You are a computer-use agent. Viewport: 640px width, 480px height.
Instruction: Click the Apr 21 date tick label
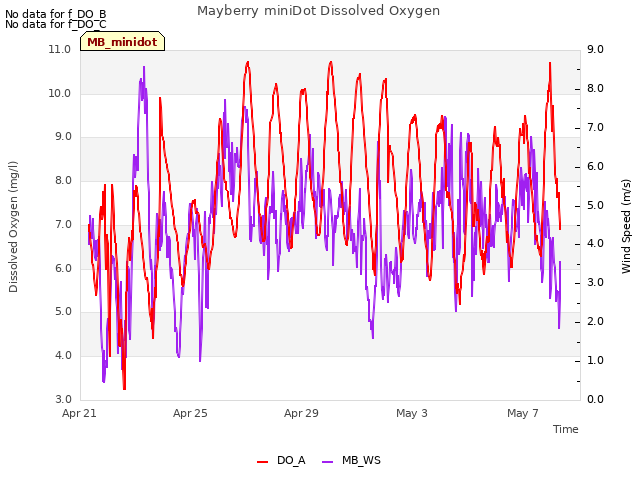pos(79,413)
